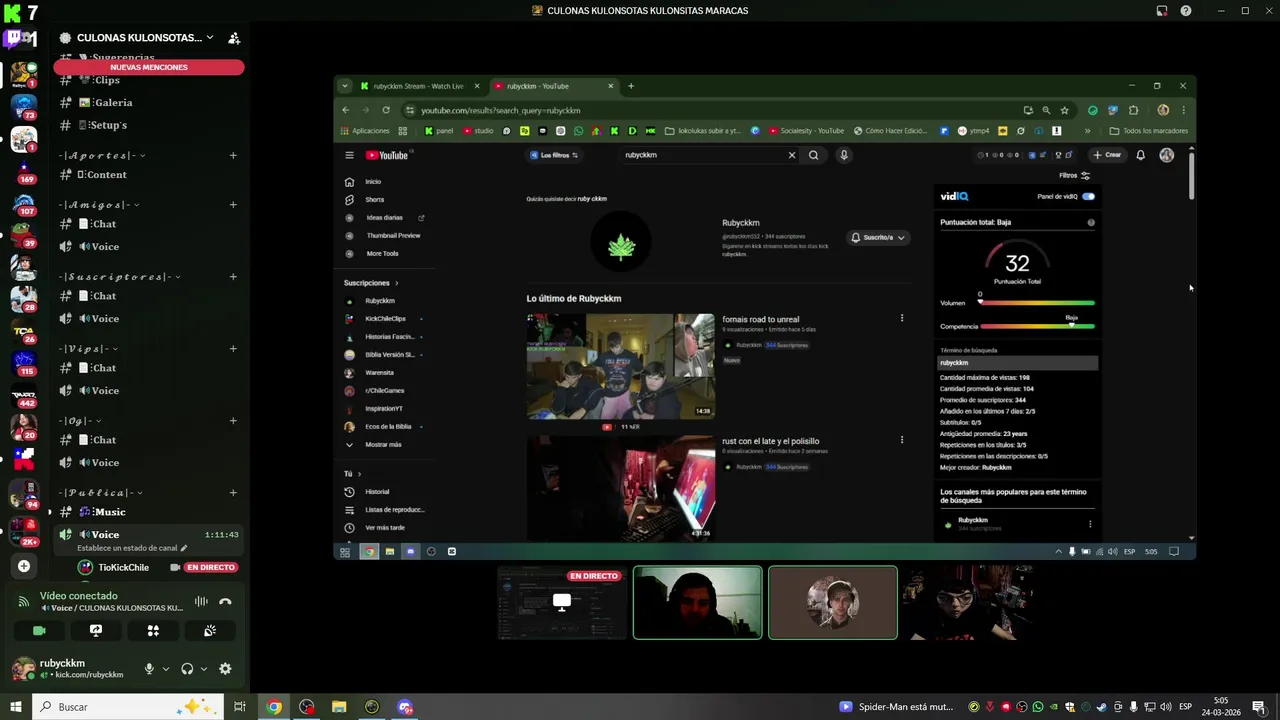This screenshot has height=720, width=1280.
Task: Open Chrome from the Windows taskbar
Action: coord(274,707)
